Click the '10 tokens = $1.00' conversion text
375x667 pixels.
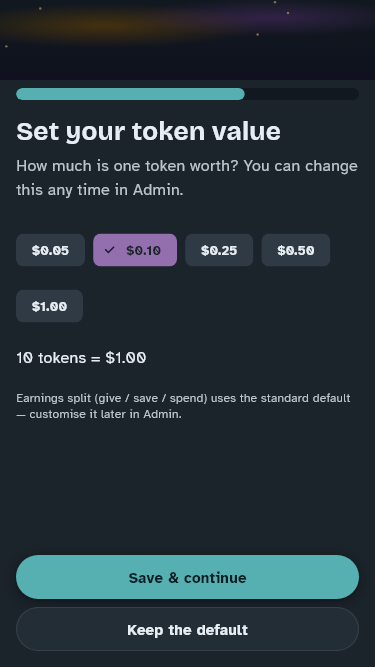pos(81,358)
